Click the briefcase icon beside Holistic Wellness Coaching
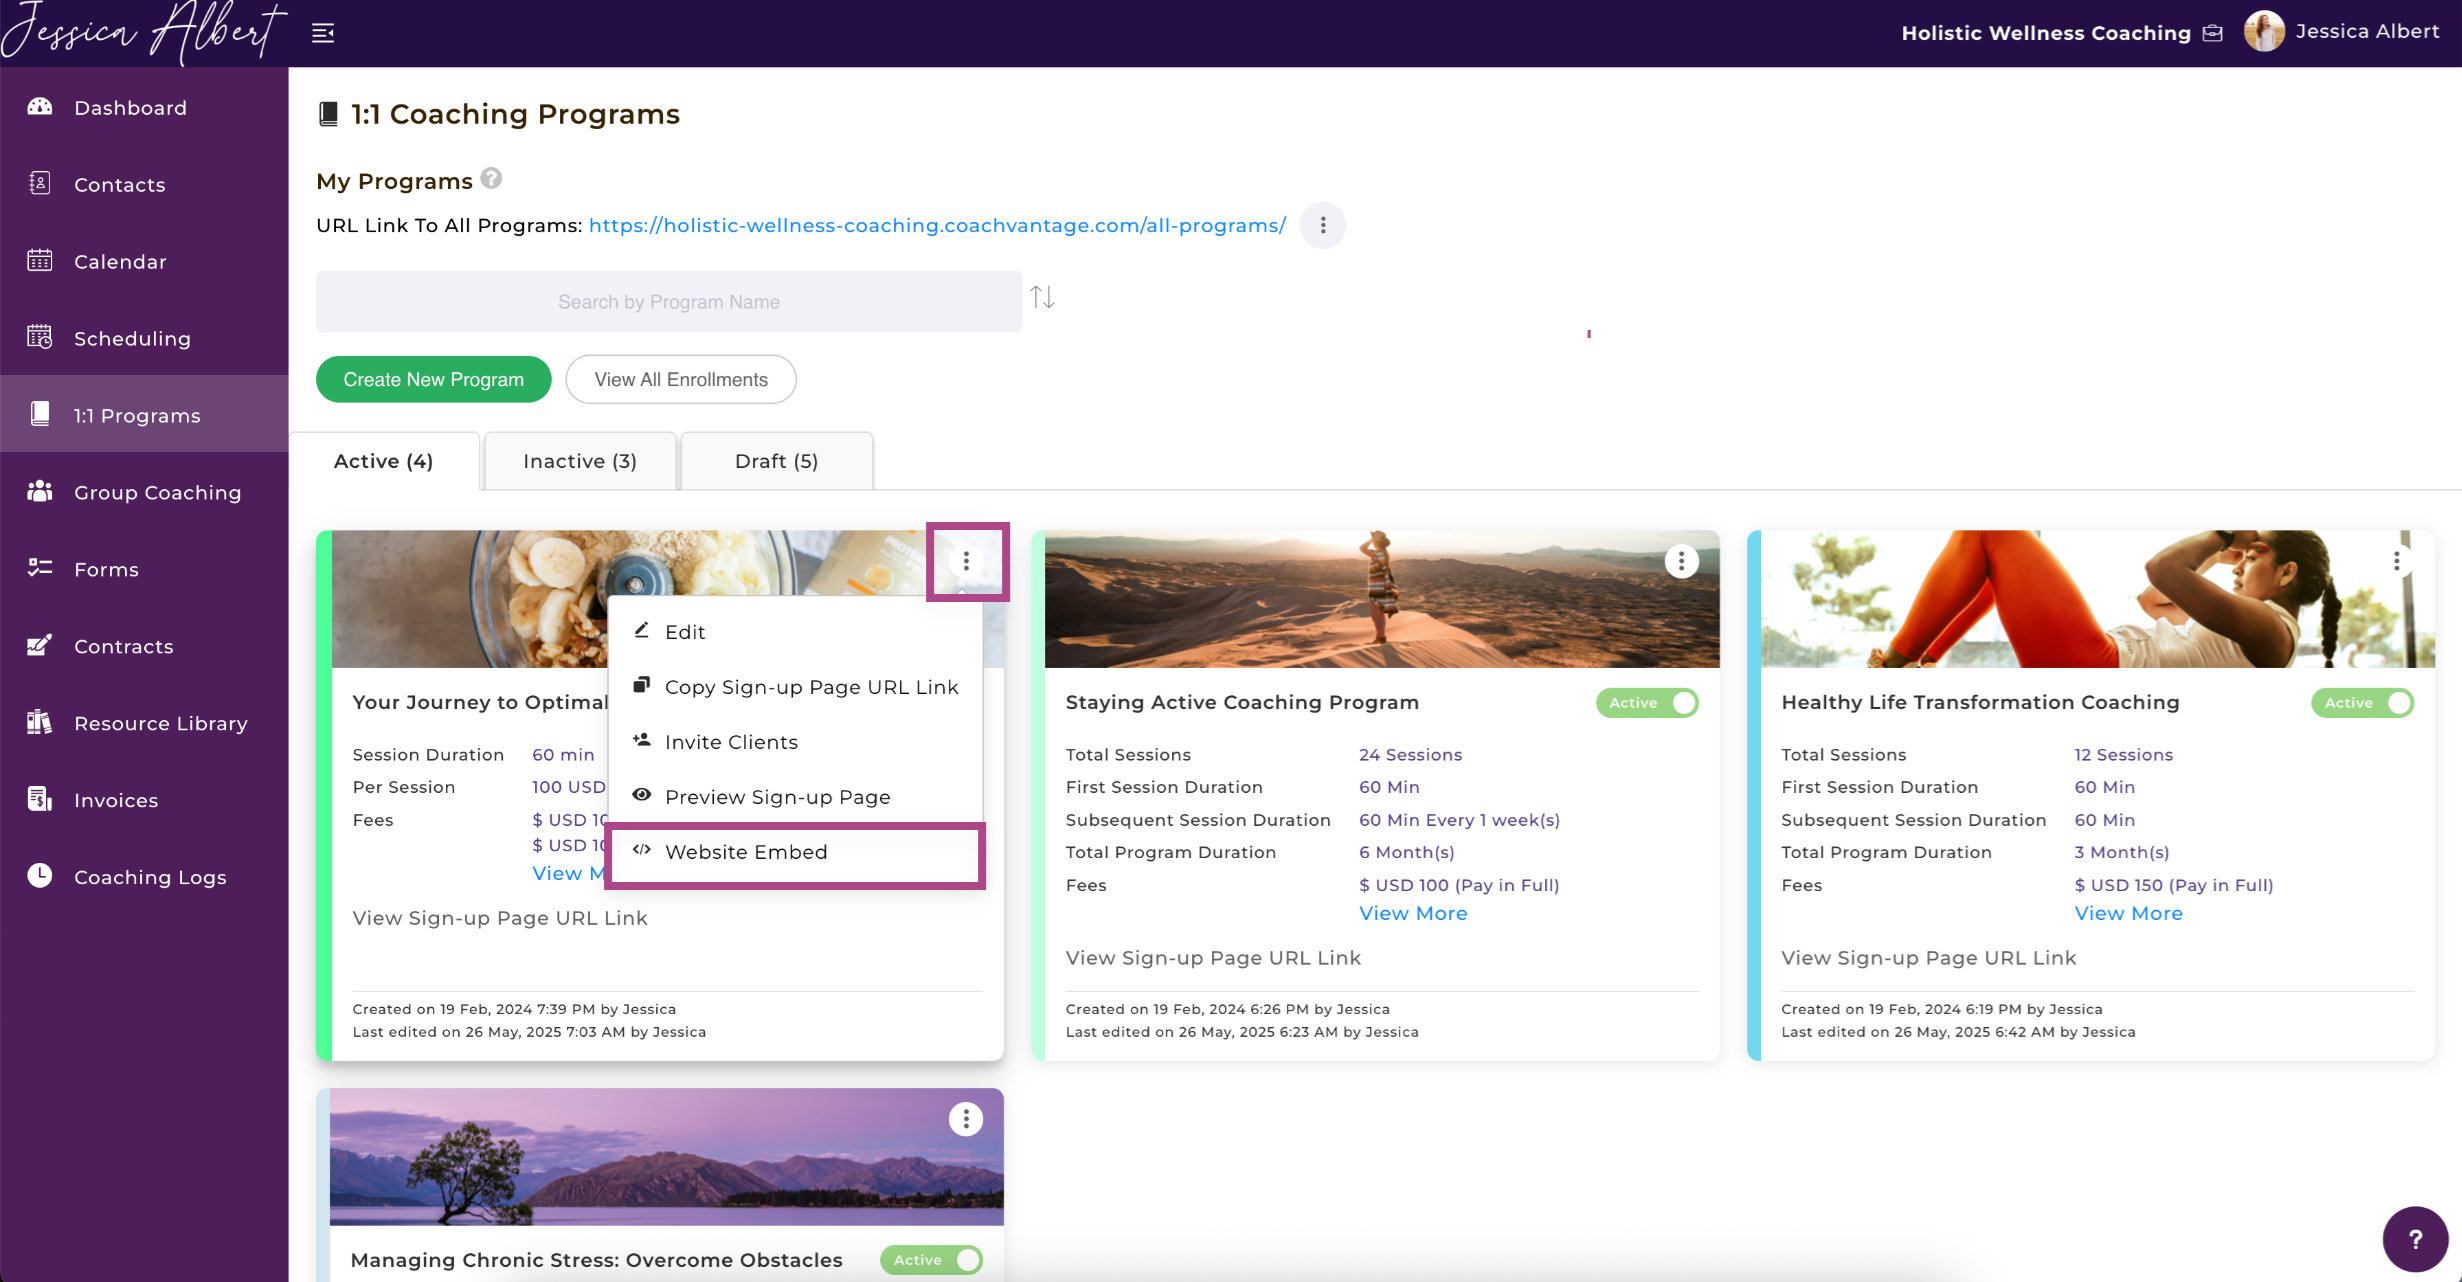2462x1282 pixels. click(2213, 33)
